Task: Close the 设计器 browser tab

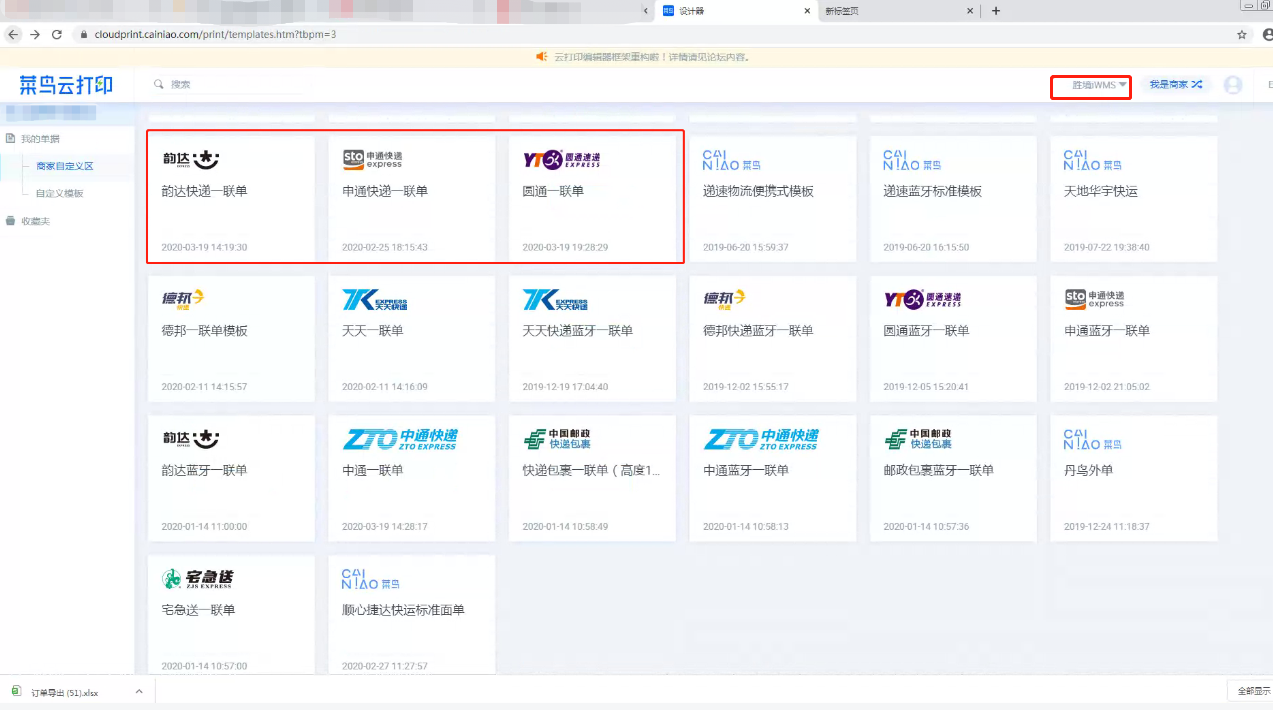Action: point(807,11)
